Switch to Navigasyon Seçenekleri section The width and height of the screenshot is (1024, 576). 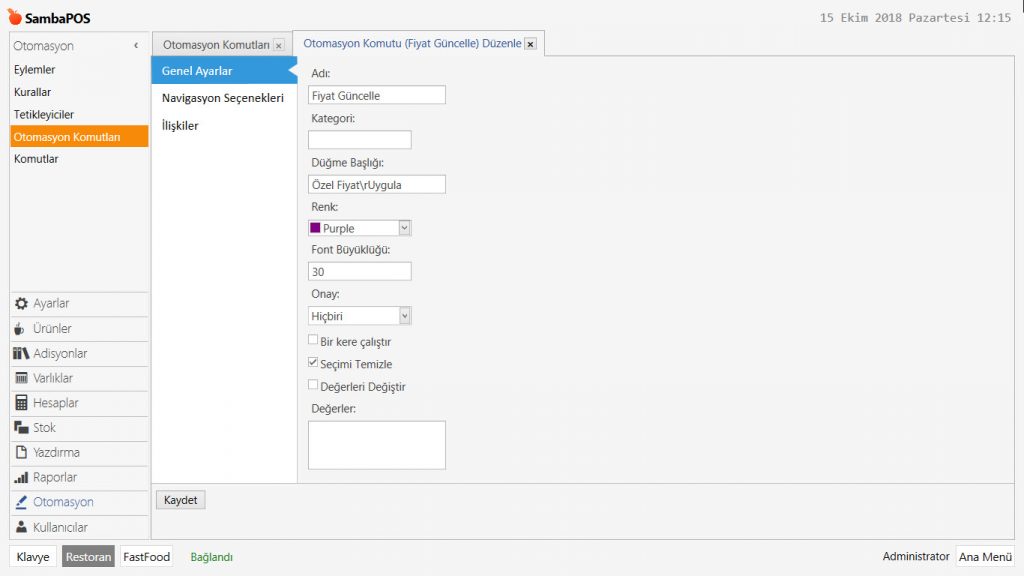coord(222,98)
